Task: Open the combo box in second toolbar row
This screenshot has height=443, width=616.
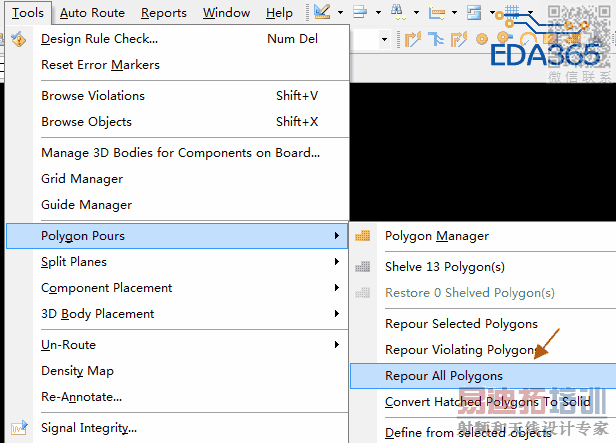Action: pyautogui.click(x=384, y=39)
